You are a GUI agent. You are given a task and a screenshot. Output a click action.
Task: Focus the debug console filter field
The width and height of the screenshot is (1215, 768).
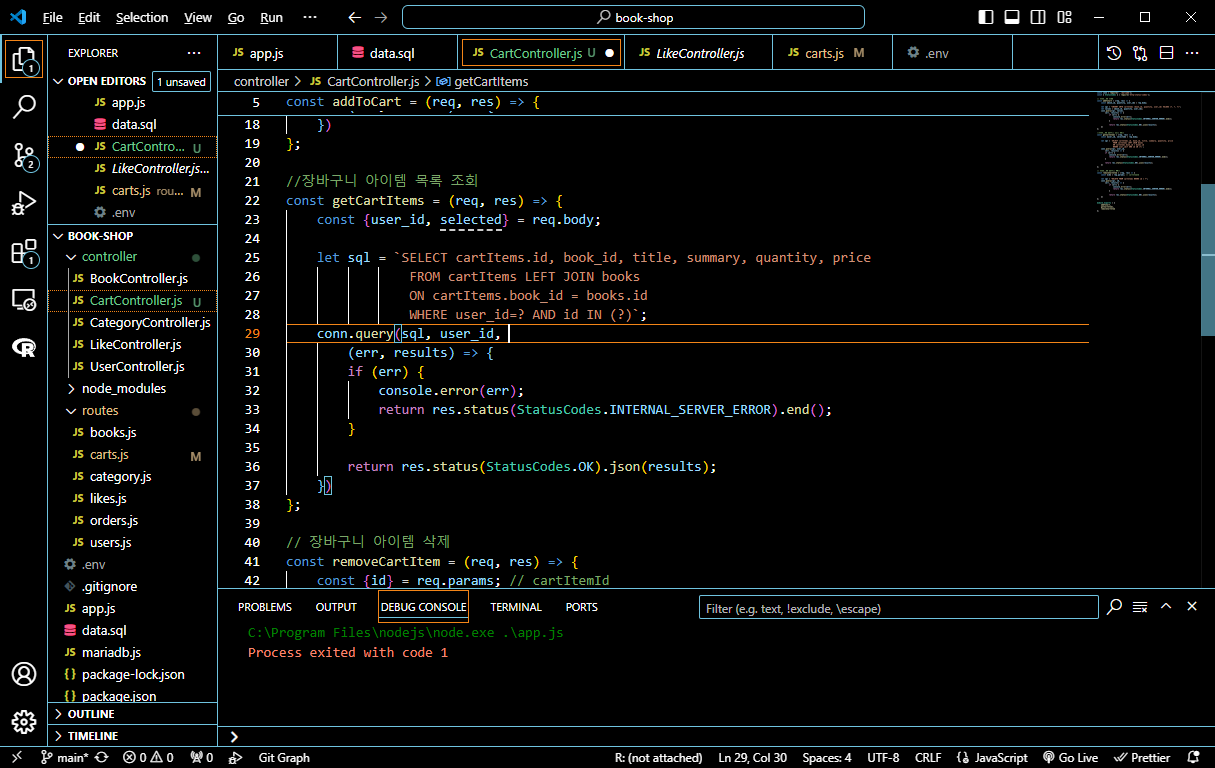[897, 608]
